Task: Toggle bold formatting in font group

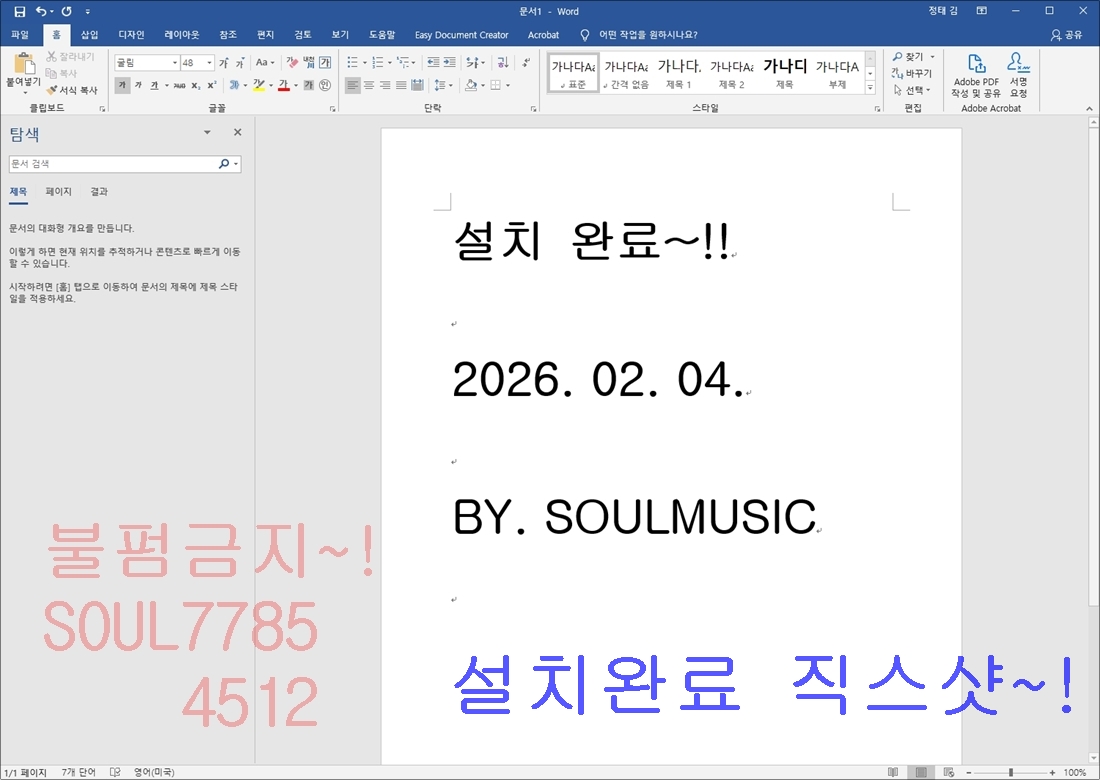Action: click(122, 86)
